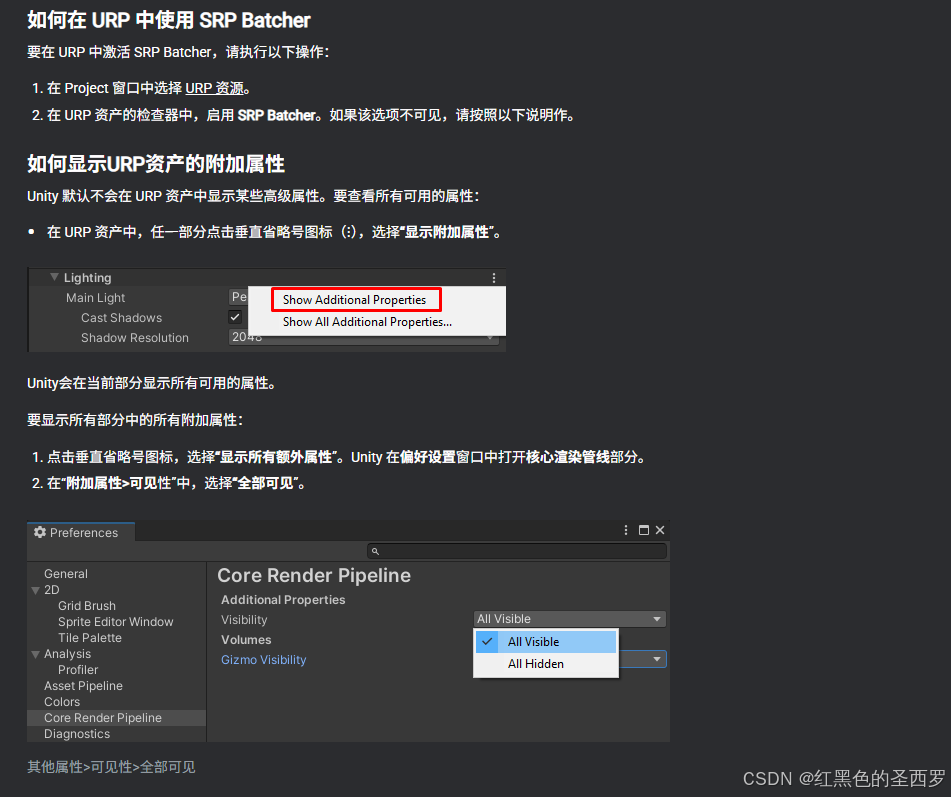Pick All Visible in dropdown list
Image resolution: width=951 pixels, height=797 pixels.
tap(546, 642)
